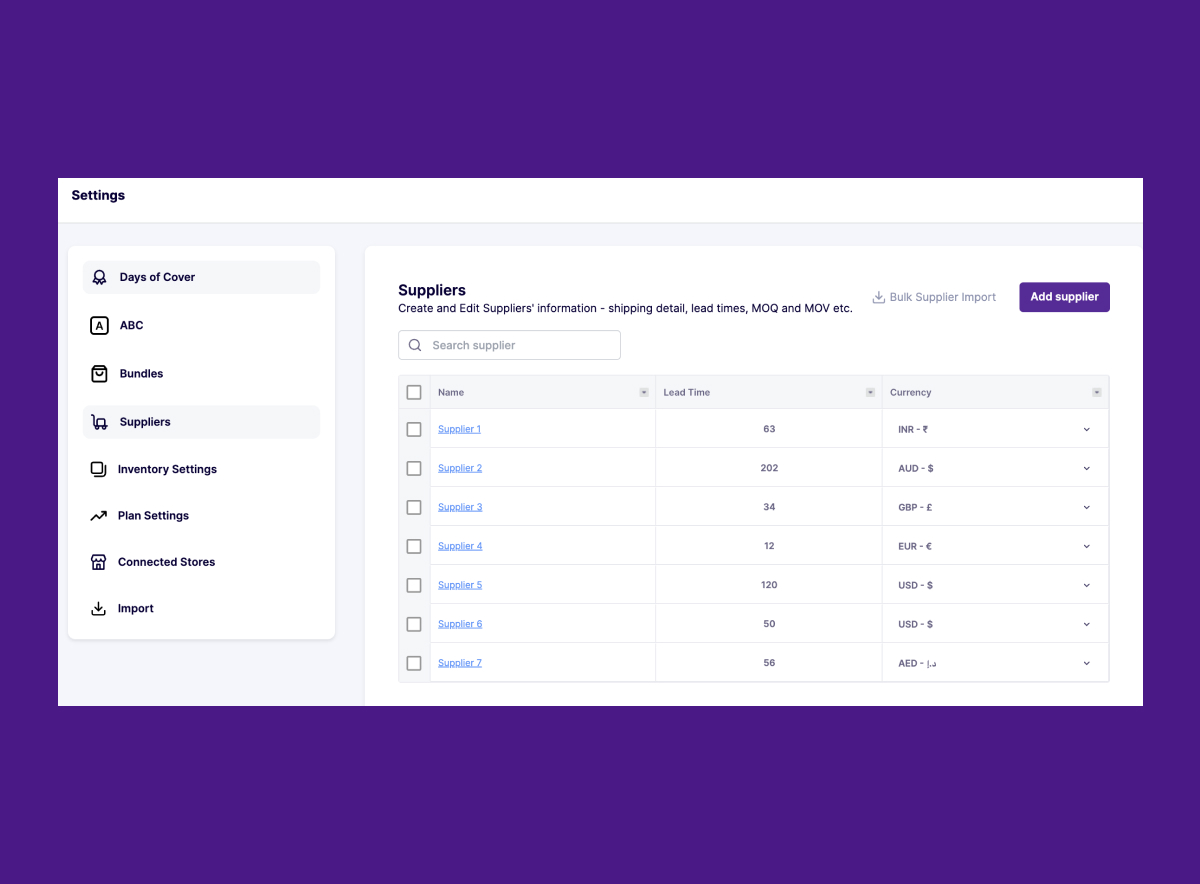This screenshot has height=884, width=1200.
Task: Tick the select-all checkbox in table header
Action: tap(414, 392)
